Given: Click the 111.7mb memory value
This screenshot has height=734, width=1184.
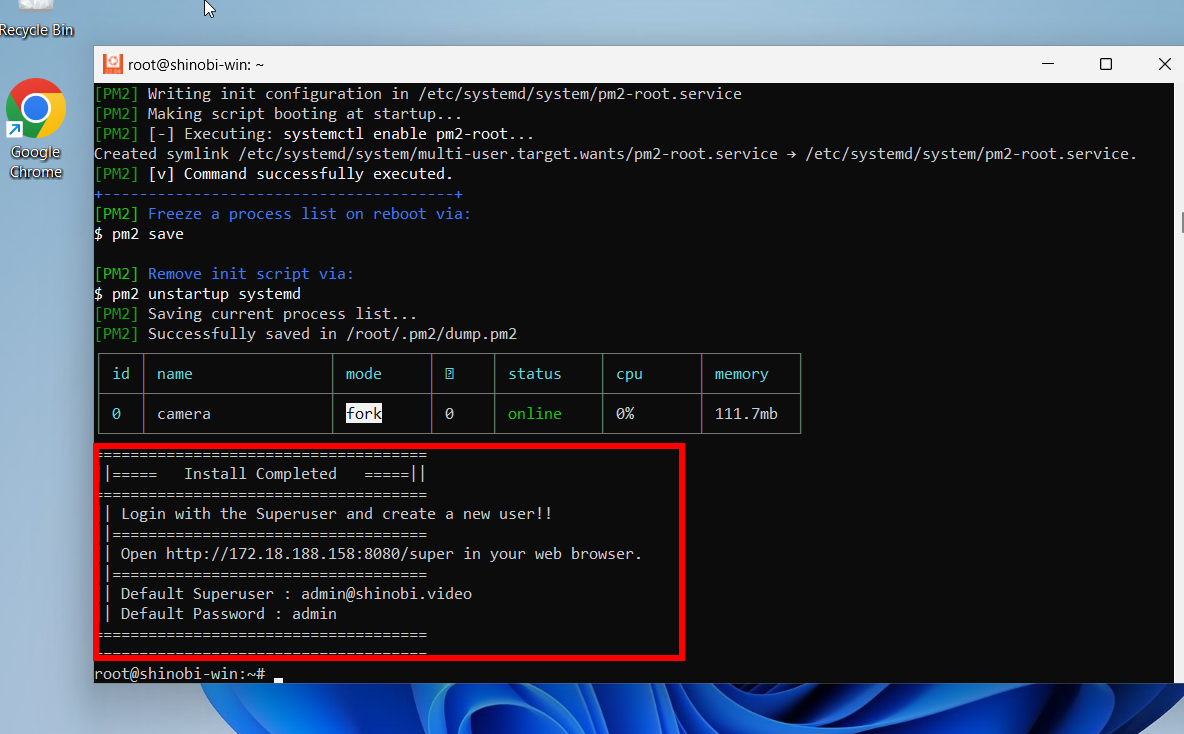Looking at the screenshot, I should pos(746,413).
